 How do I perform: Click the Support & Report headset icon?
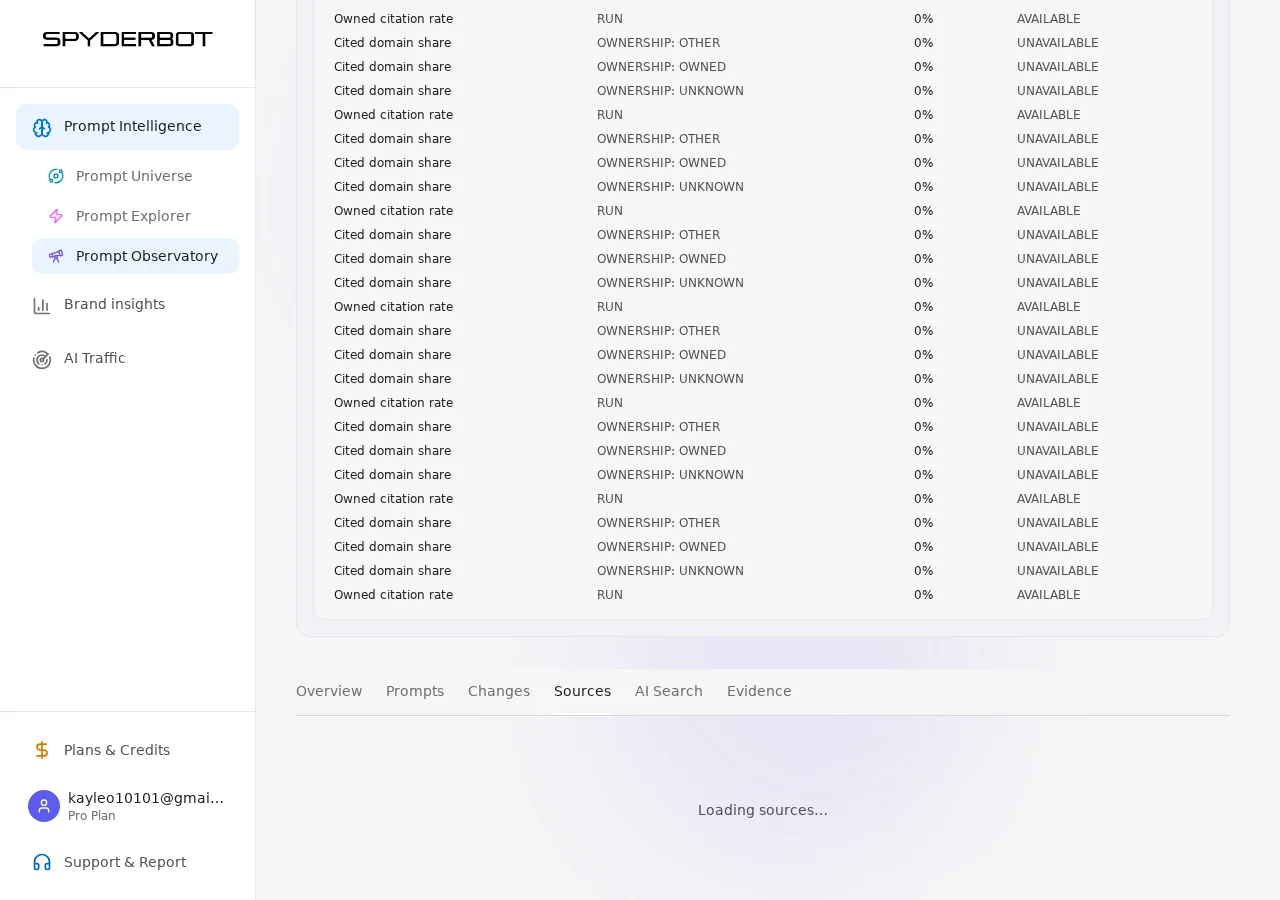click(x=42, y=862)
